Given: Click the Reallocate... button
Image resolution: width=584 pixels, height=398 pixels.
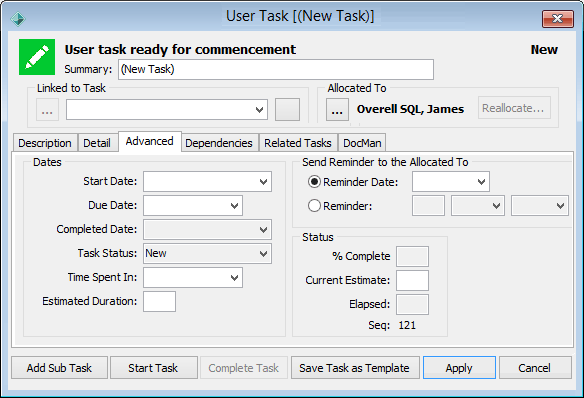Looking at the screenshot, I should click(x=514, y=108).
